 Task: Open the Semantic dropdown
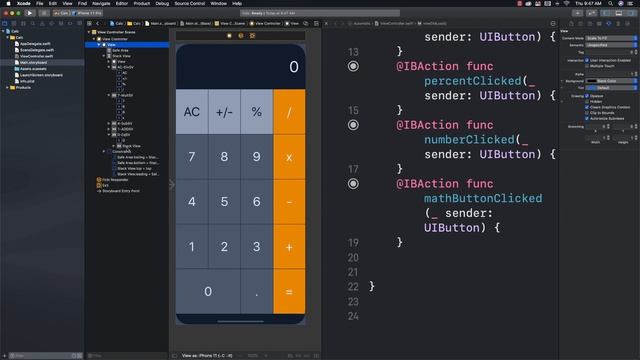(x=611, y=45)
